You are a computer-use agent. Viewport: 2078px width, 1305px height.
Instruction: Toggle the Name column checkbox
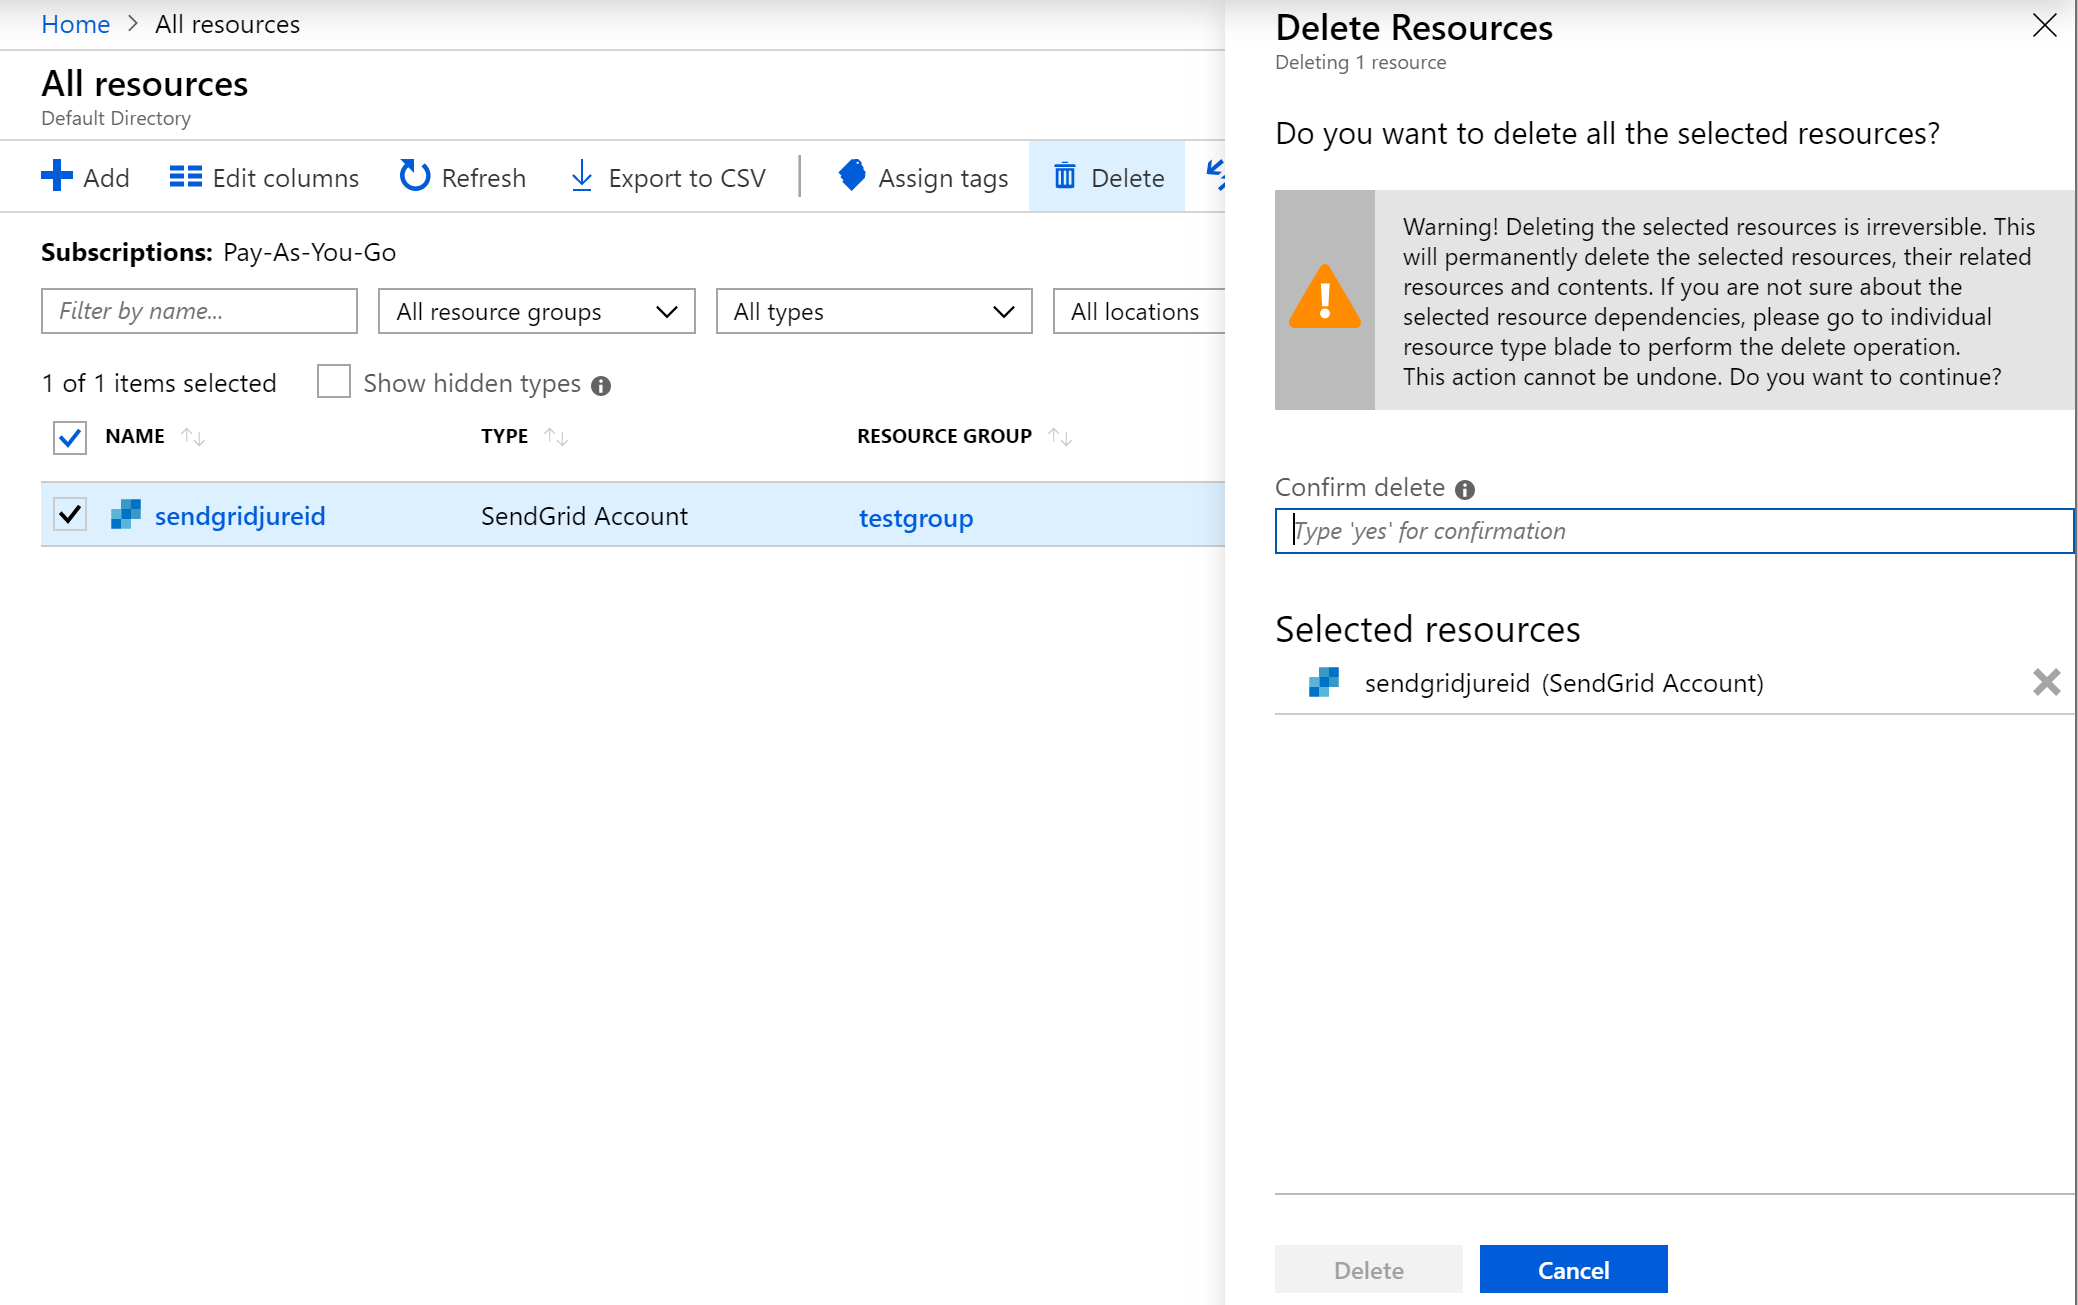click(x=71, y=436)
